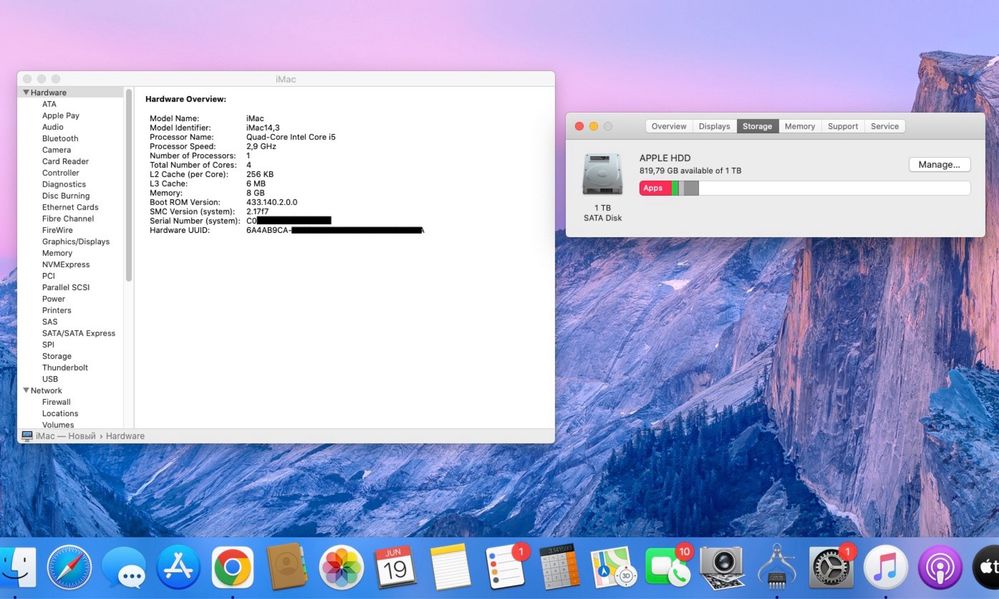Select Printers in the sidebar
Screen dimensions: 999x599
click(57, 310)
